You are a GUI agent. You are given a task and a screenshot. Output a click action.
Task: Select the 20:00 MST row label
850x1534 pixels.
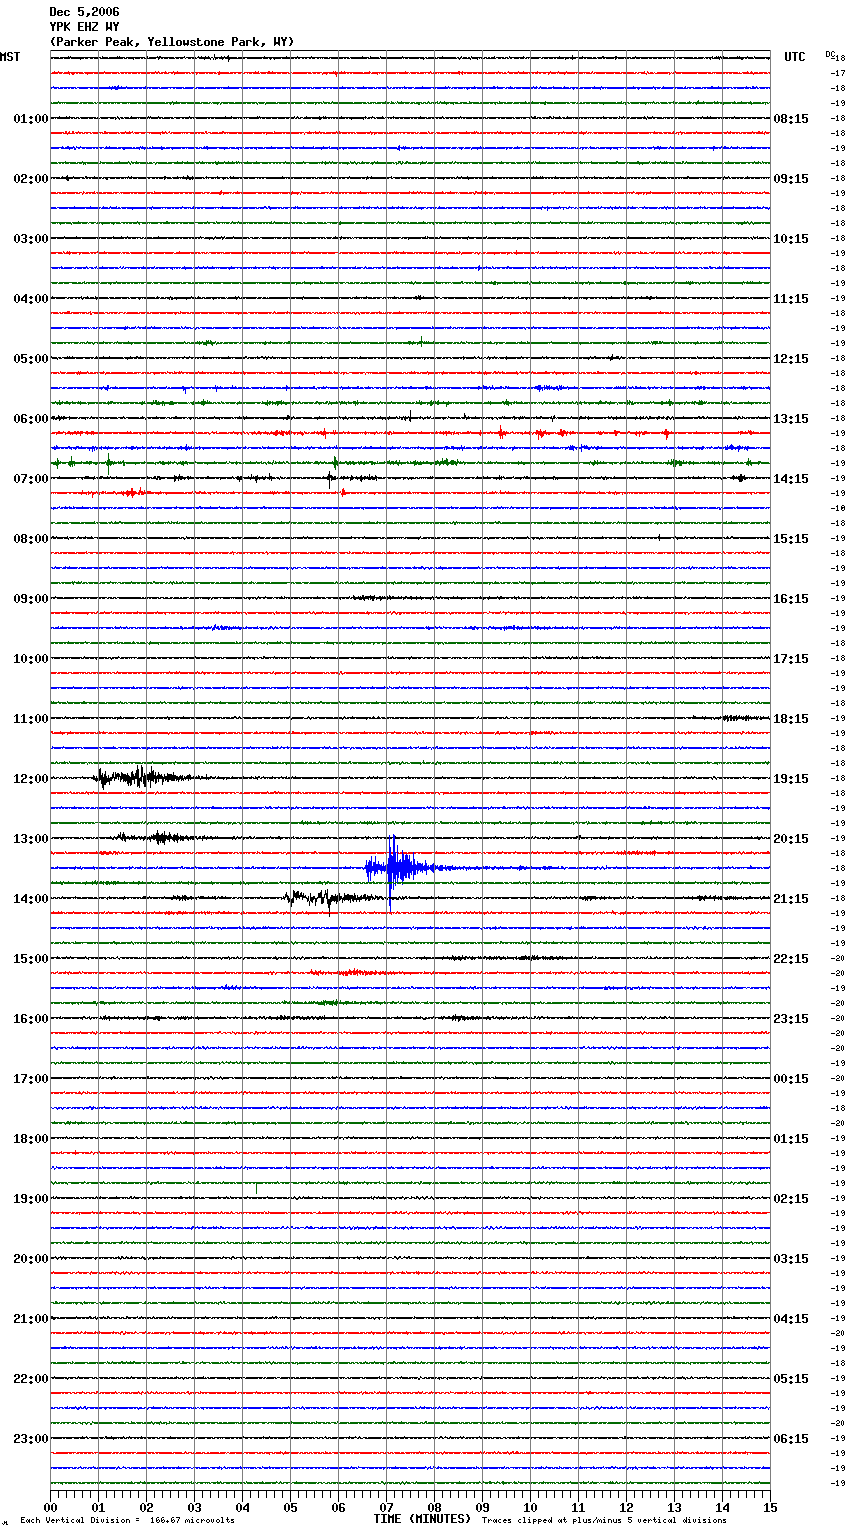31,1259
